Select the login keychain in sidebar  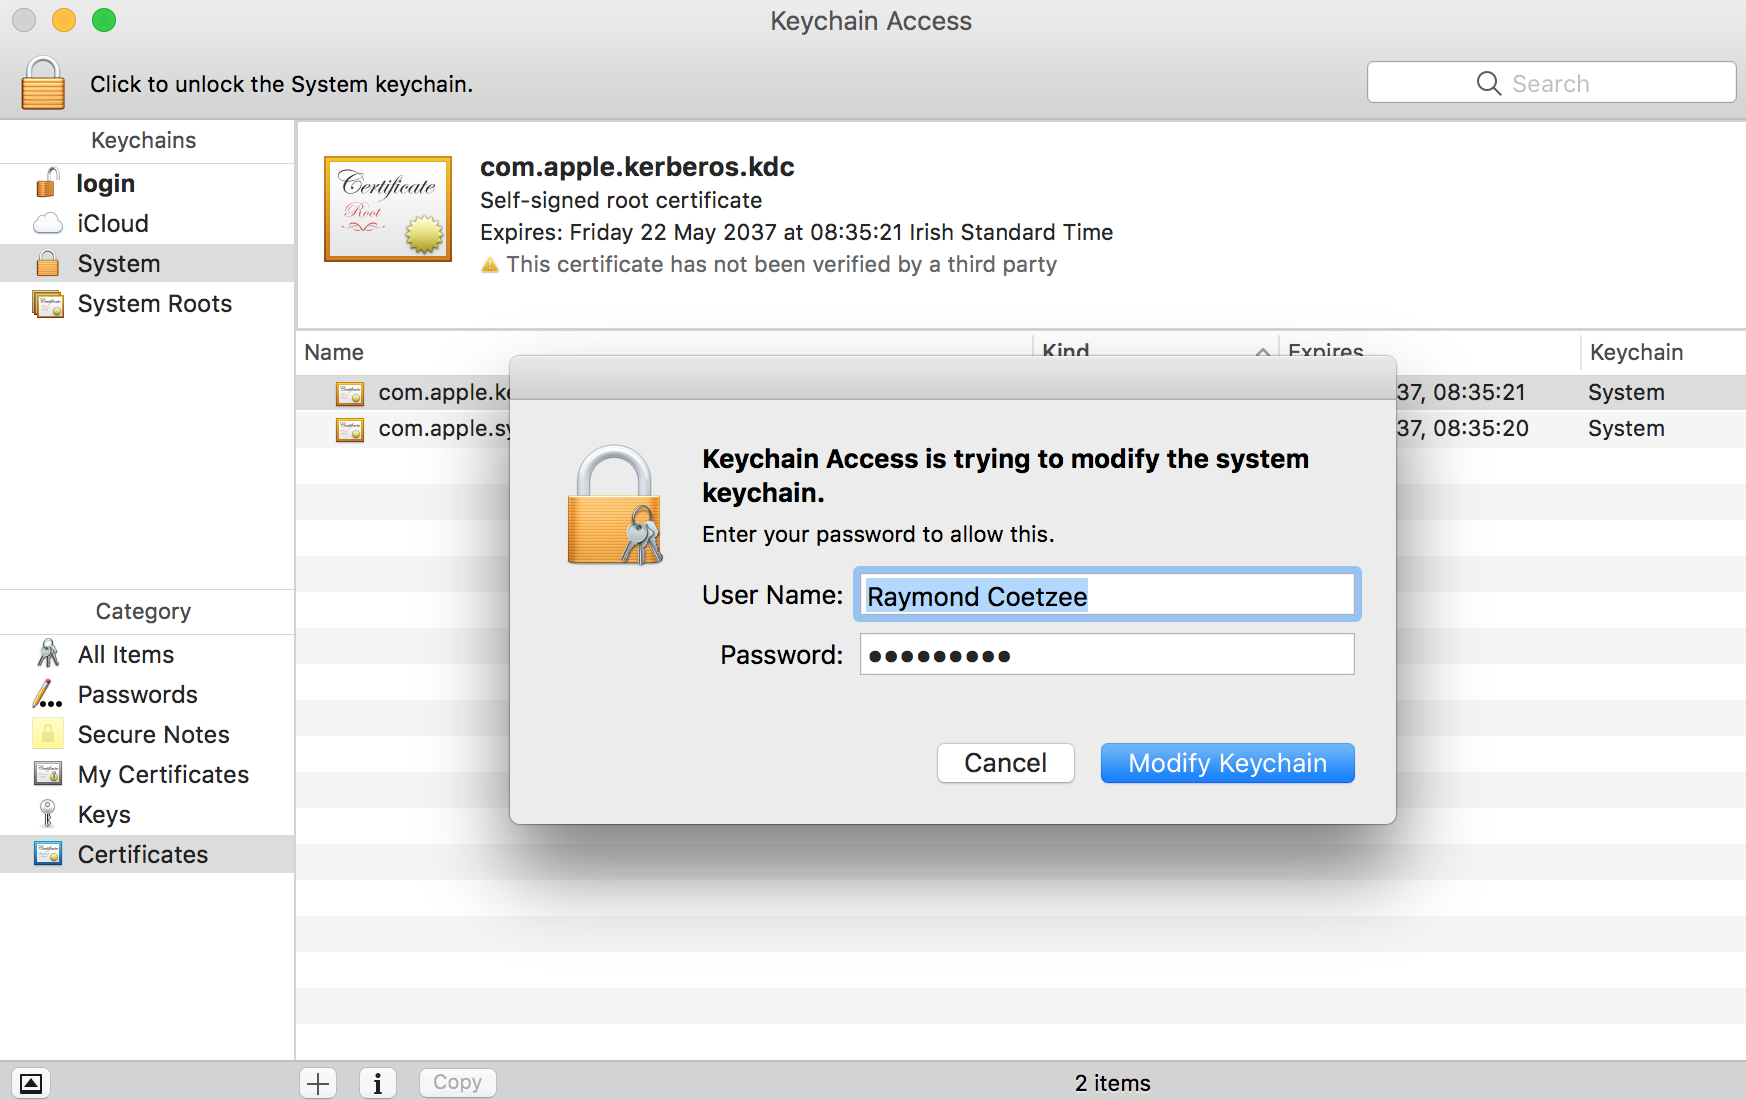click(105, 182)
